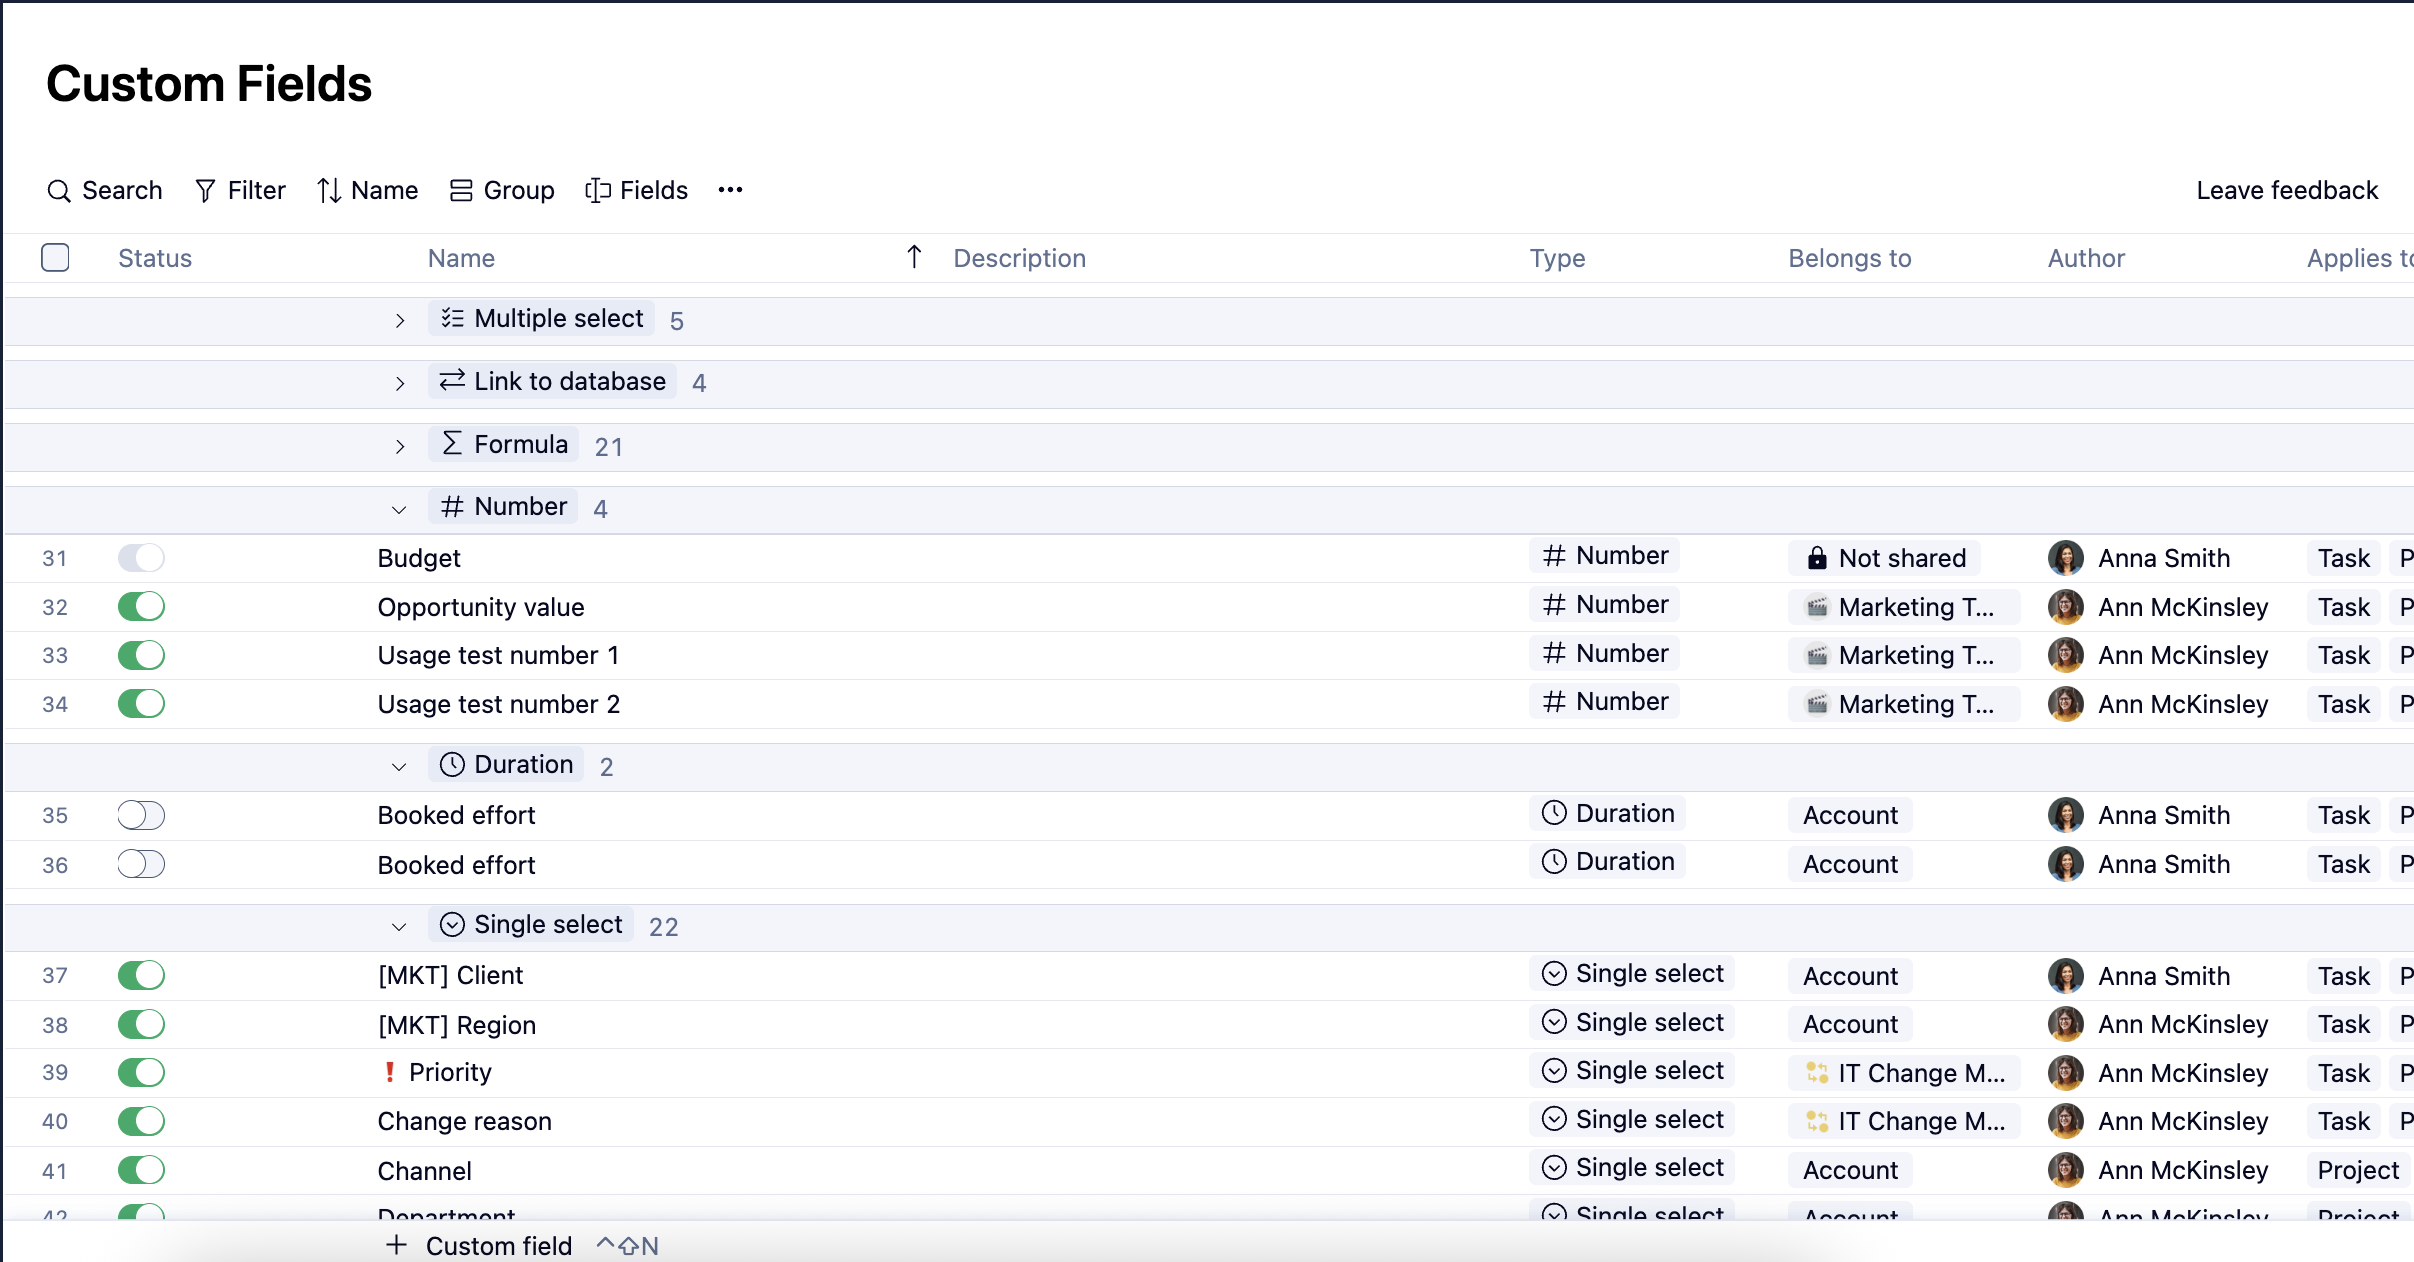
Task: Click the Name sort arrows icon
Action: coord(329,191)
